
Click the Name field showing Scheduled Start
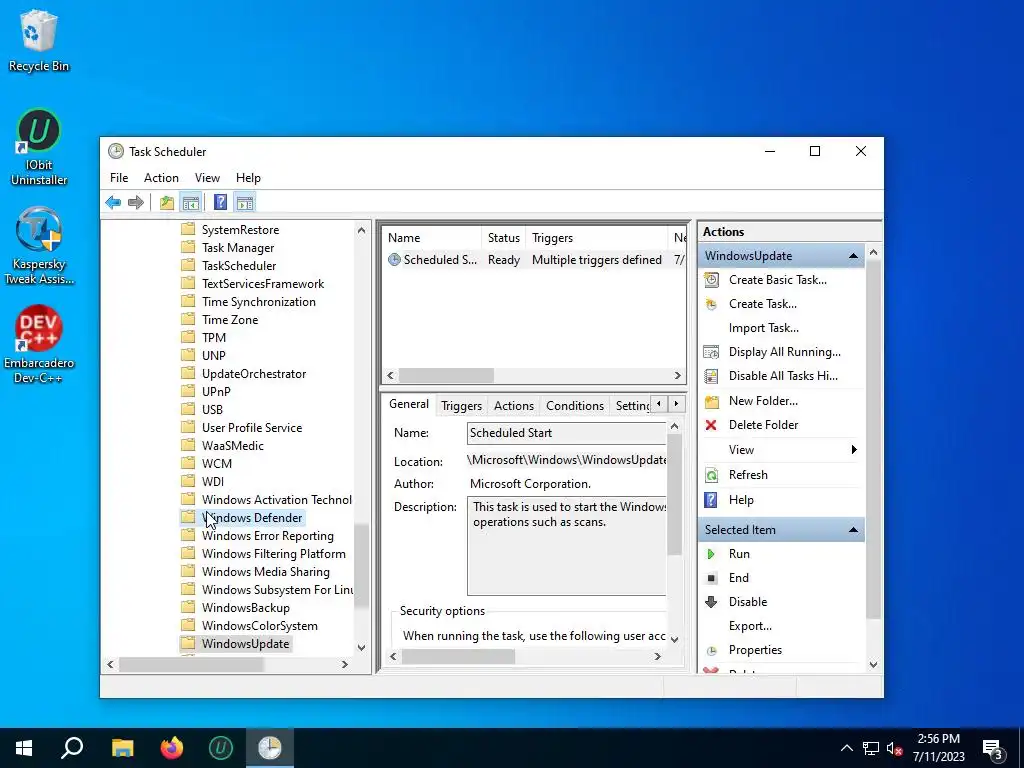coord(567,433)
